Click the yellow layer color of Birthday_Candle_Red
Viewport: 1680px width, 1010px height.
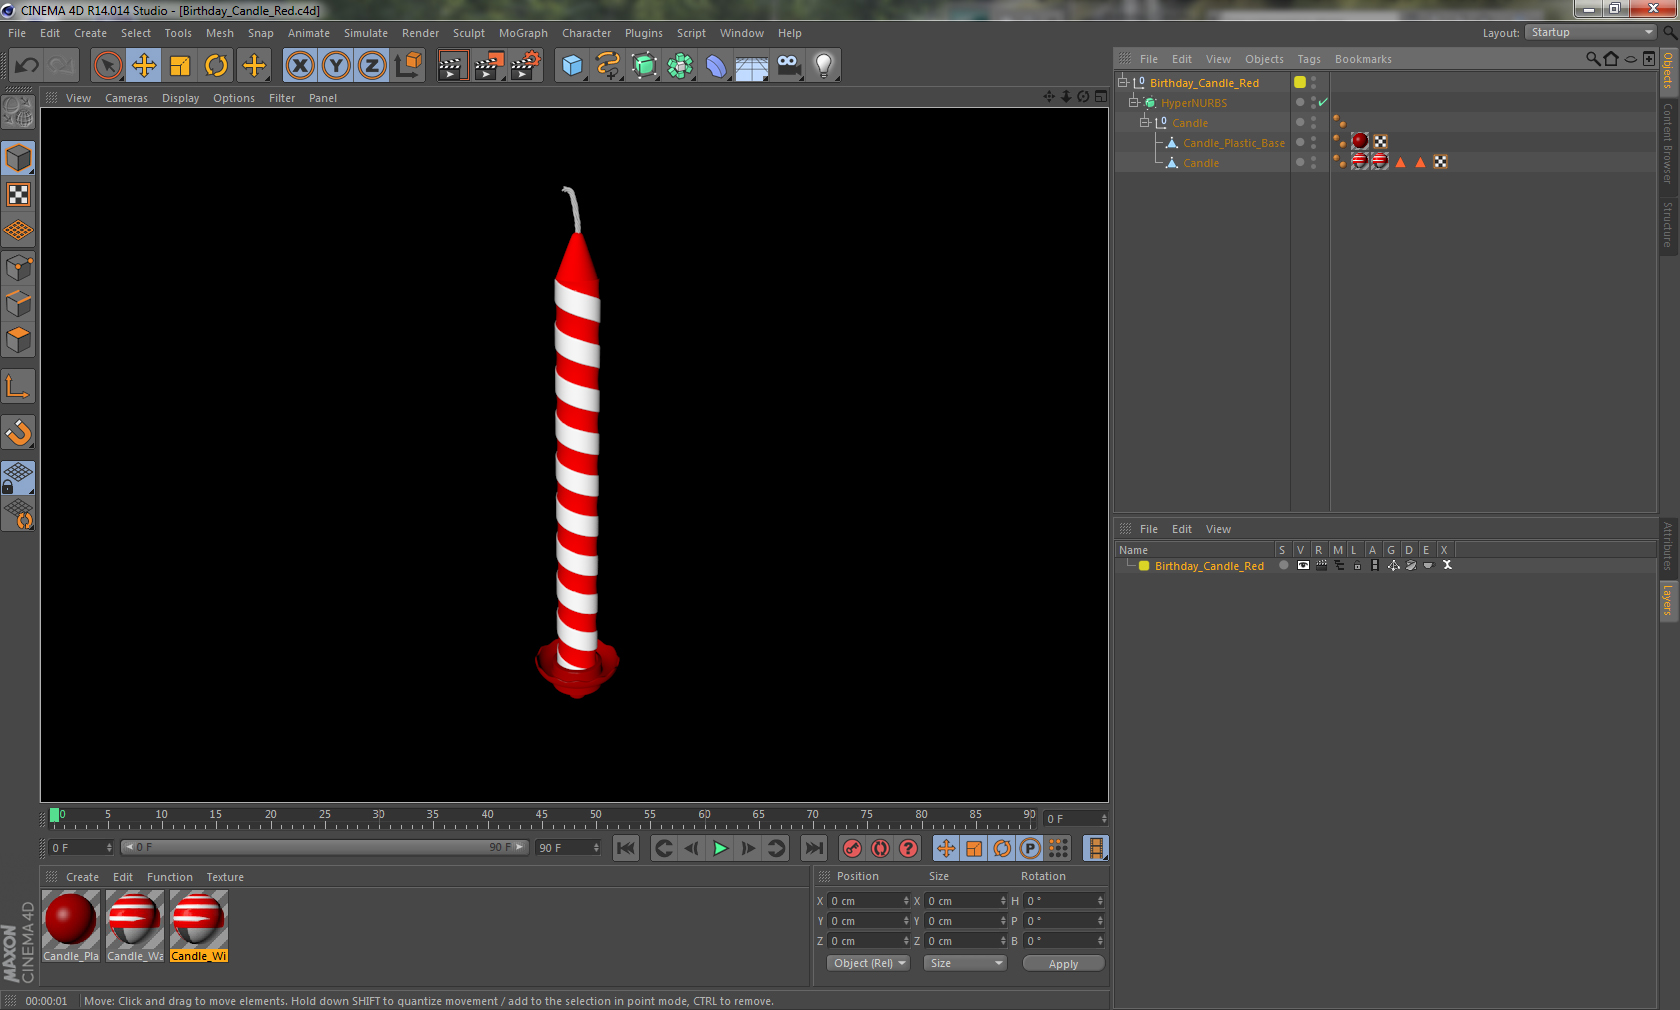click(x=1300, y=82)
